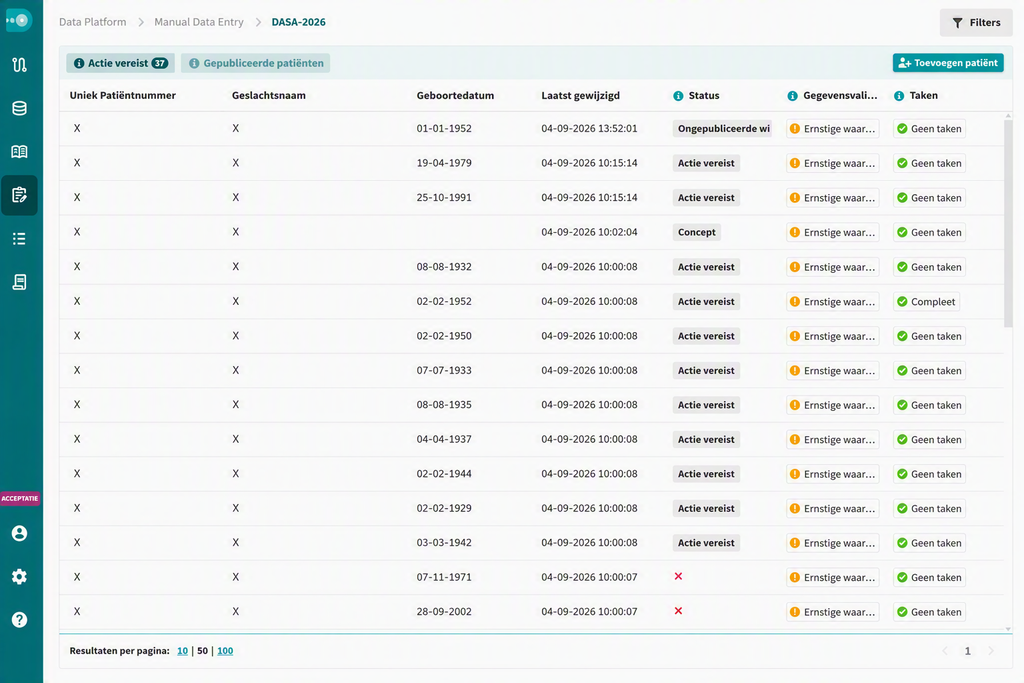Go to the next page arrow
This screenshot has width=1024, height=683.
991,650
